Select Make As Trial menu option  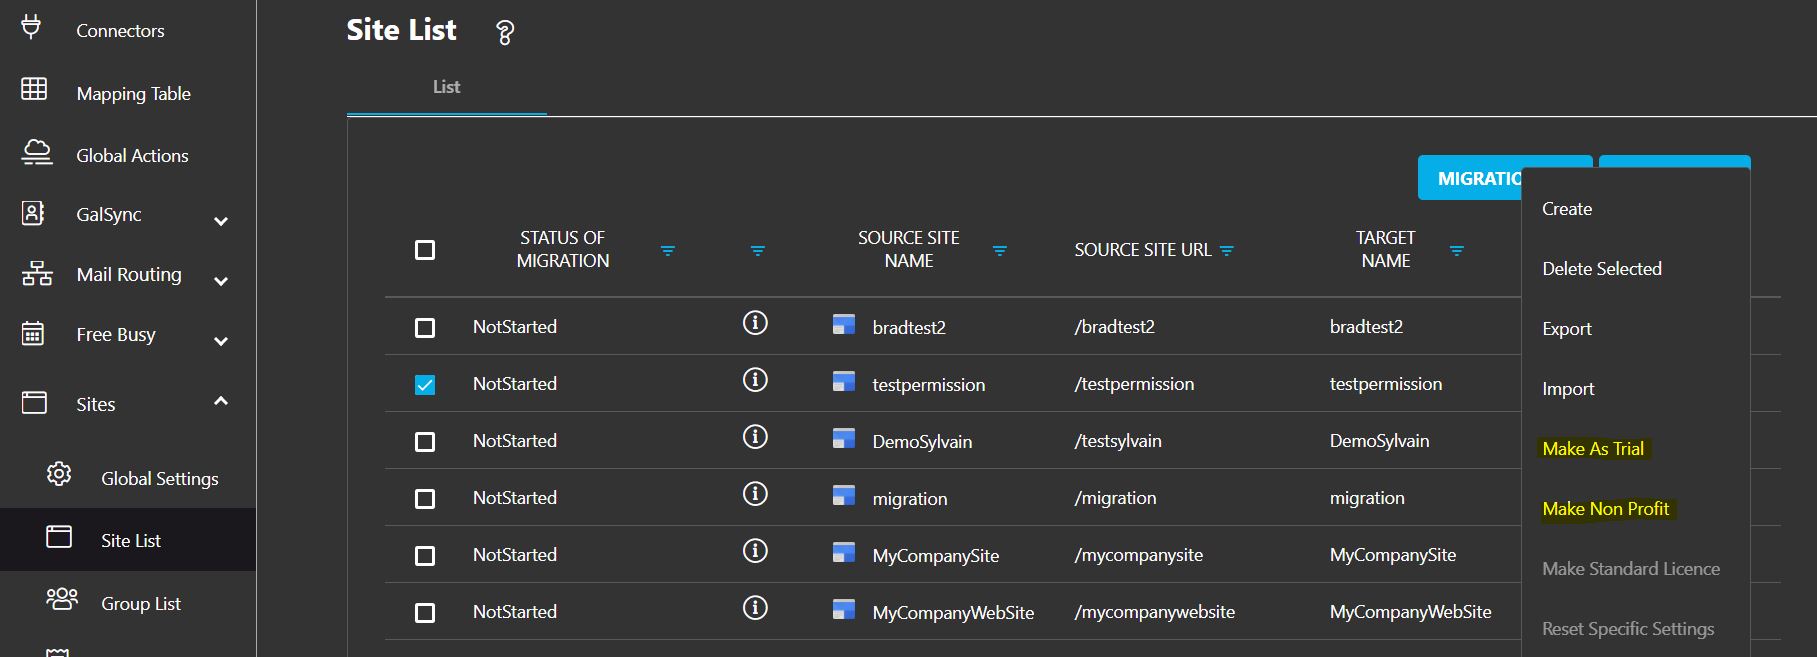click(1592, 449)
